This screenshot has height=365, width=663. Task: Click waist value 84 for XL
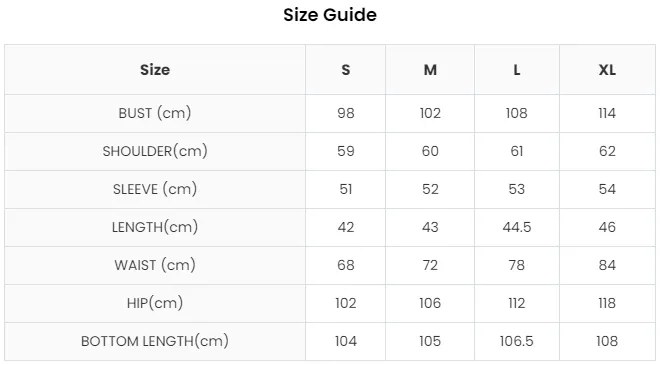pyautogui.click(x=607, y=265)
